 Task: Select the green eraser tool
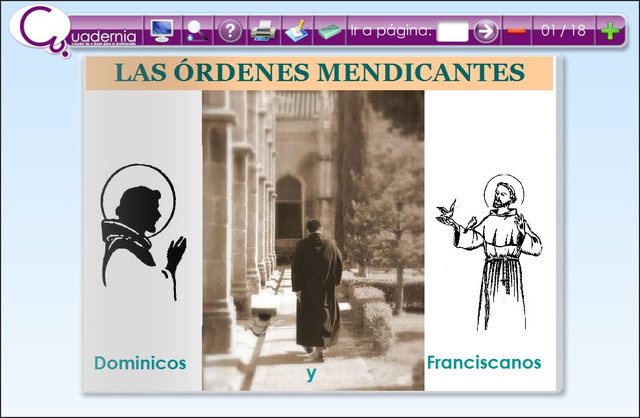330,31
